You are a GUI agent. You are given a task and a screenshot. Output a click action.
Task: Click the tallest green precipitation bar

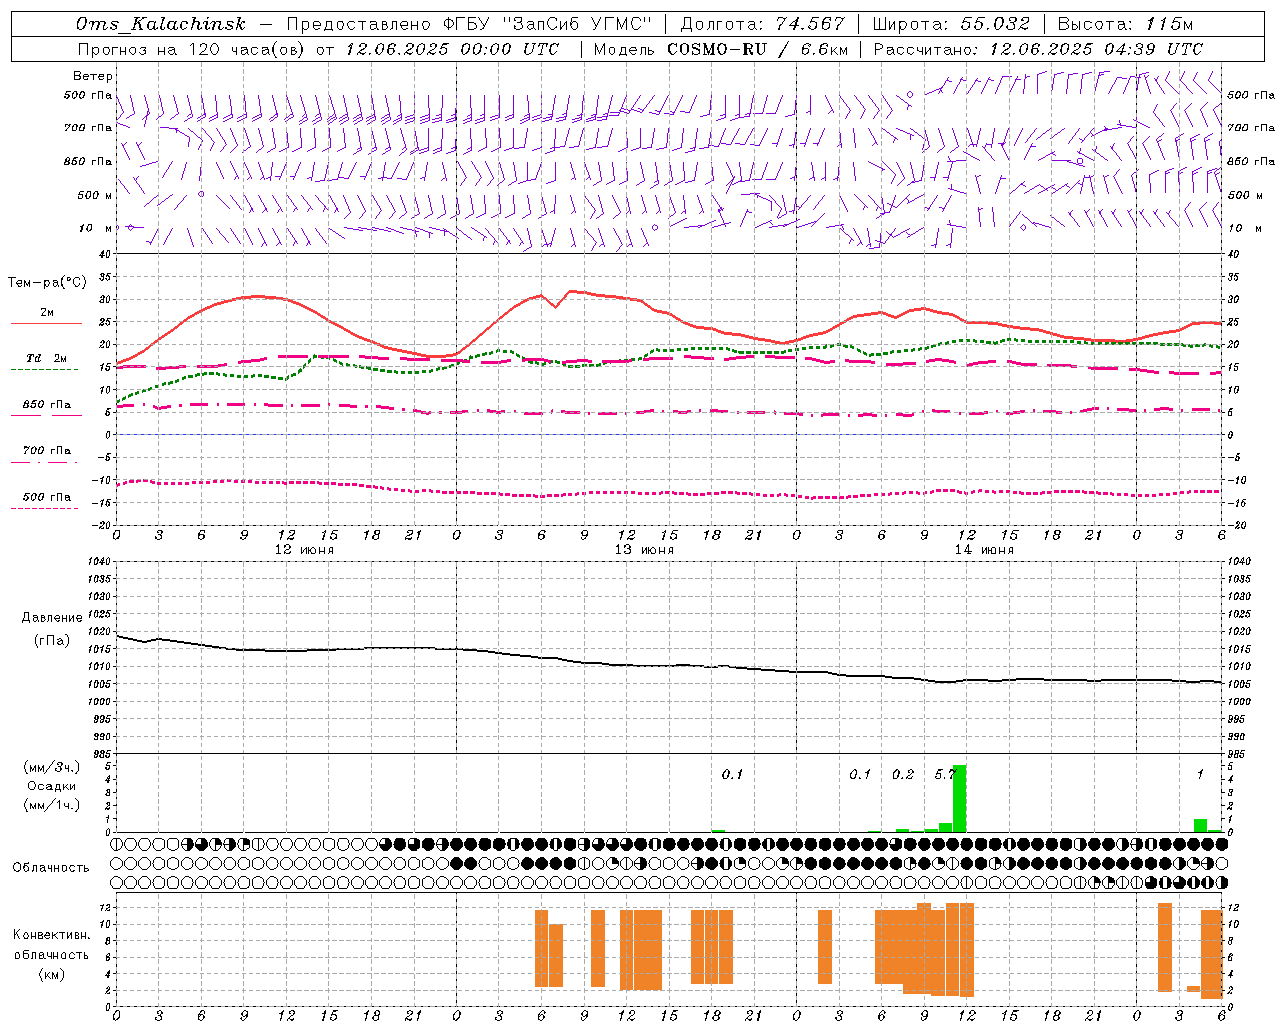(959, 799)
